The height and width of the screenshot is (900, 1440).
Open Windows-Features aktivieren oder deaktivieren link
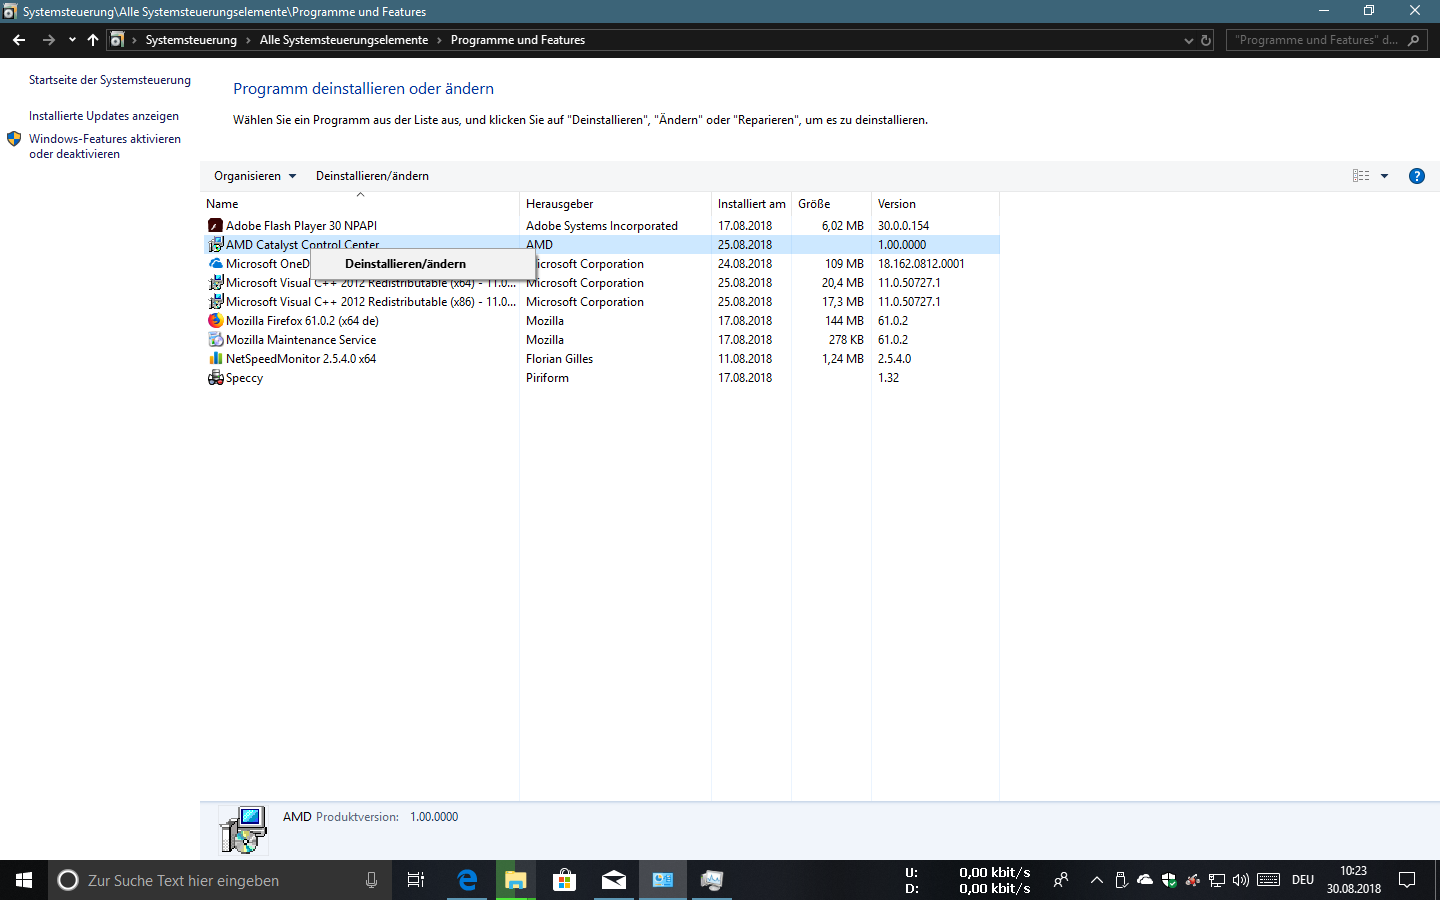click(105, 146)
